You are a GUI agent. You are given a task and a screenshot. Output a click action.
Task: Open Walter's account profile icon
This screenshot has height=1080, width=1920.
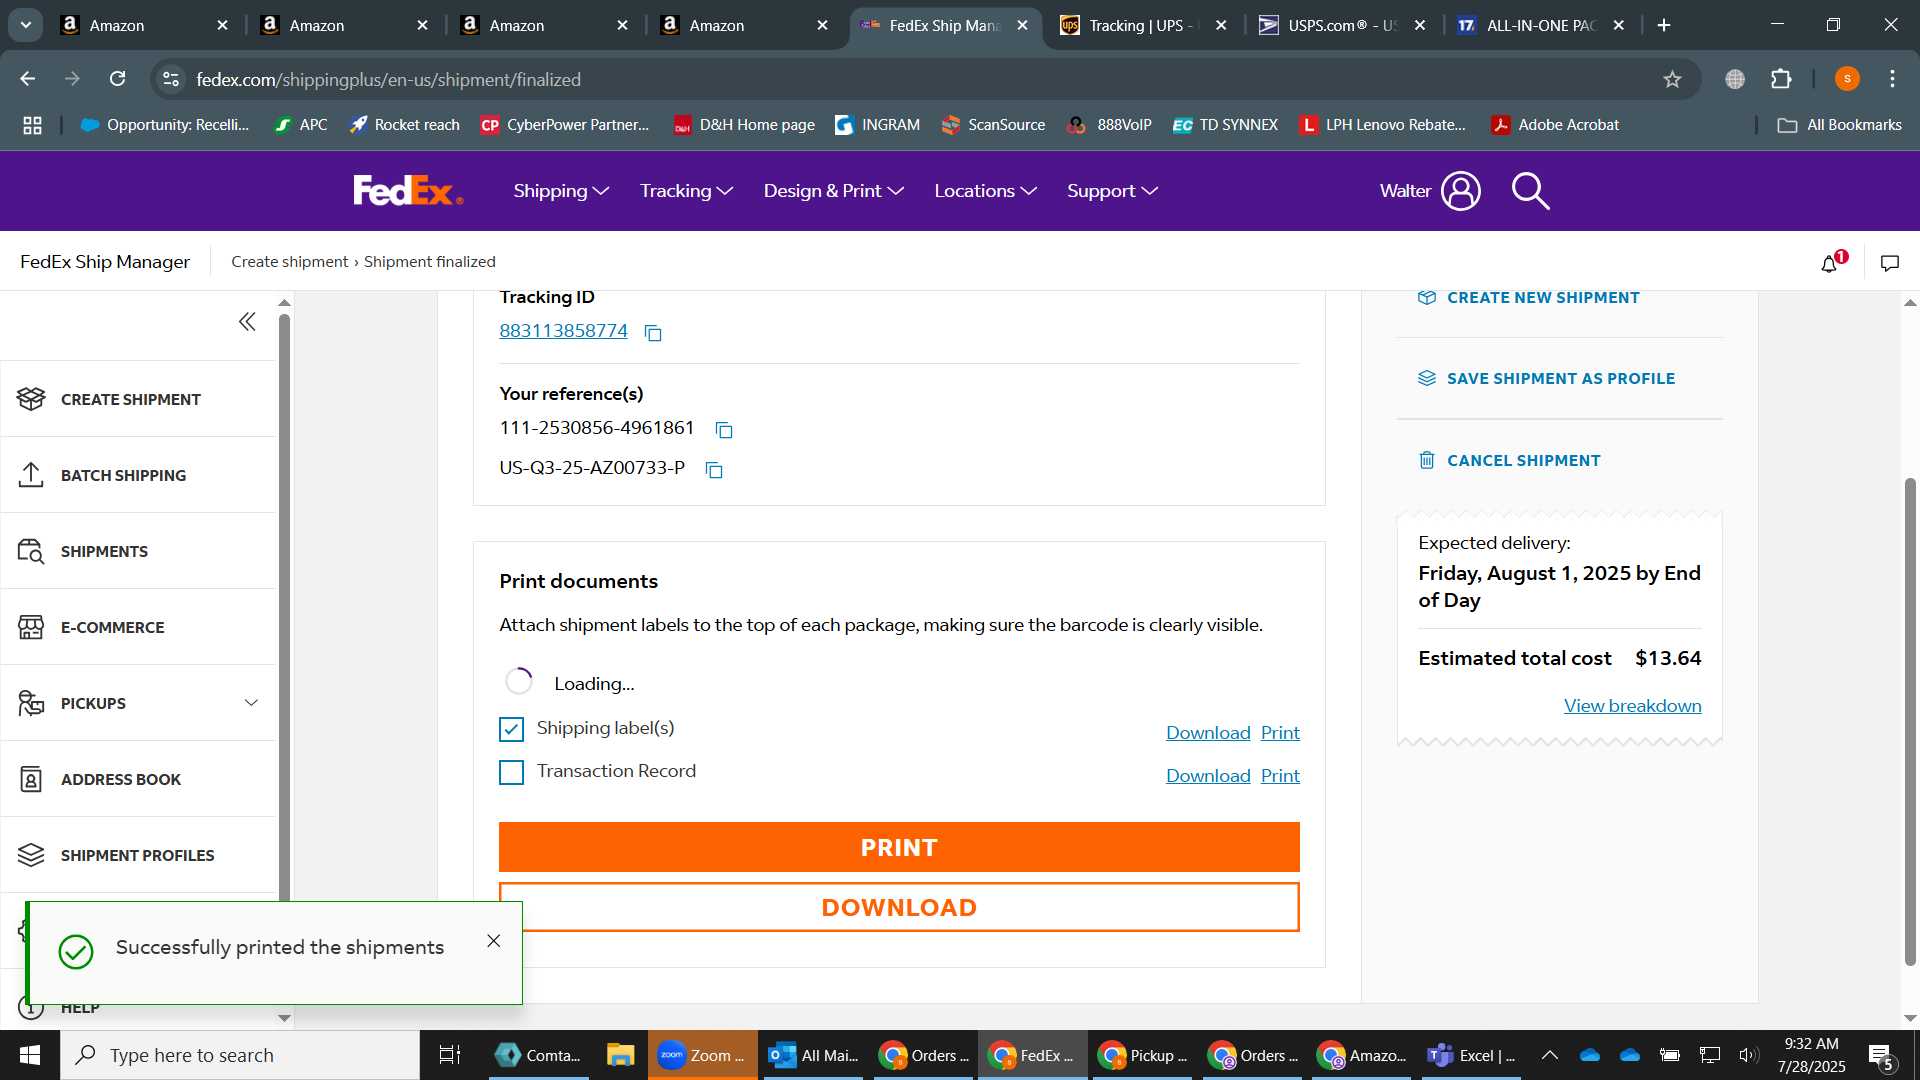click(1460, 191)
